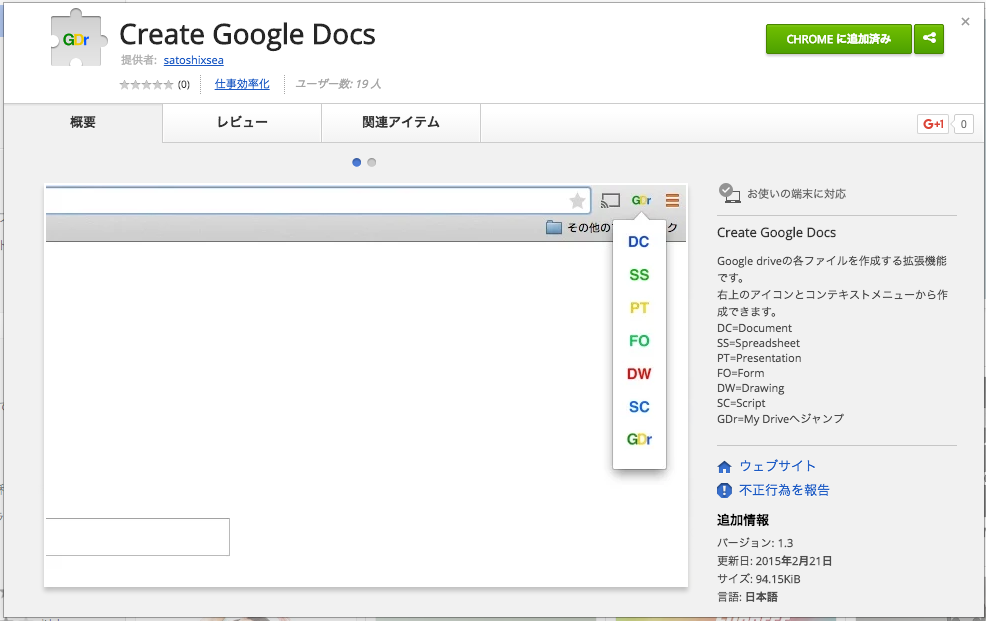Open the satoshixsea provider link
The image size is (986, 621).
coord(193,60)
